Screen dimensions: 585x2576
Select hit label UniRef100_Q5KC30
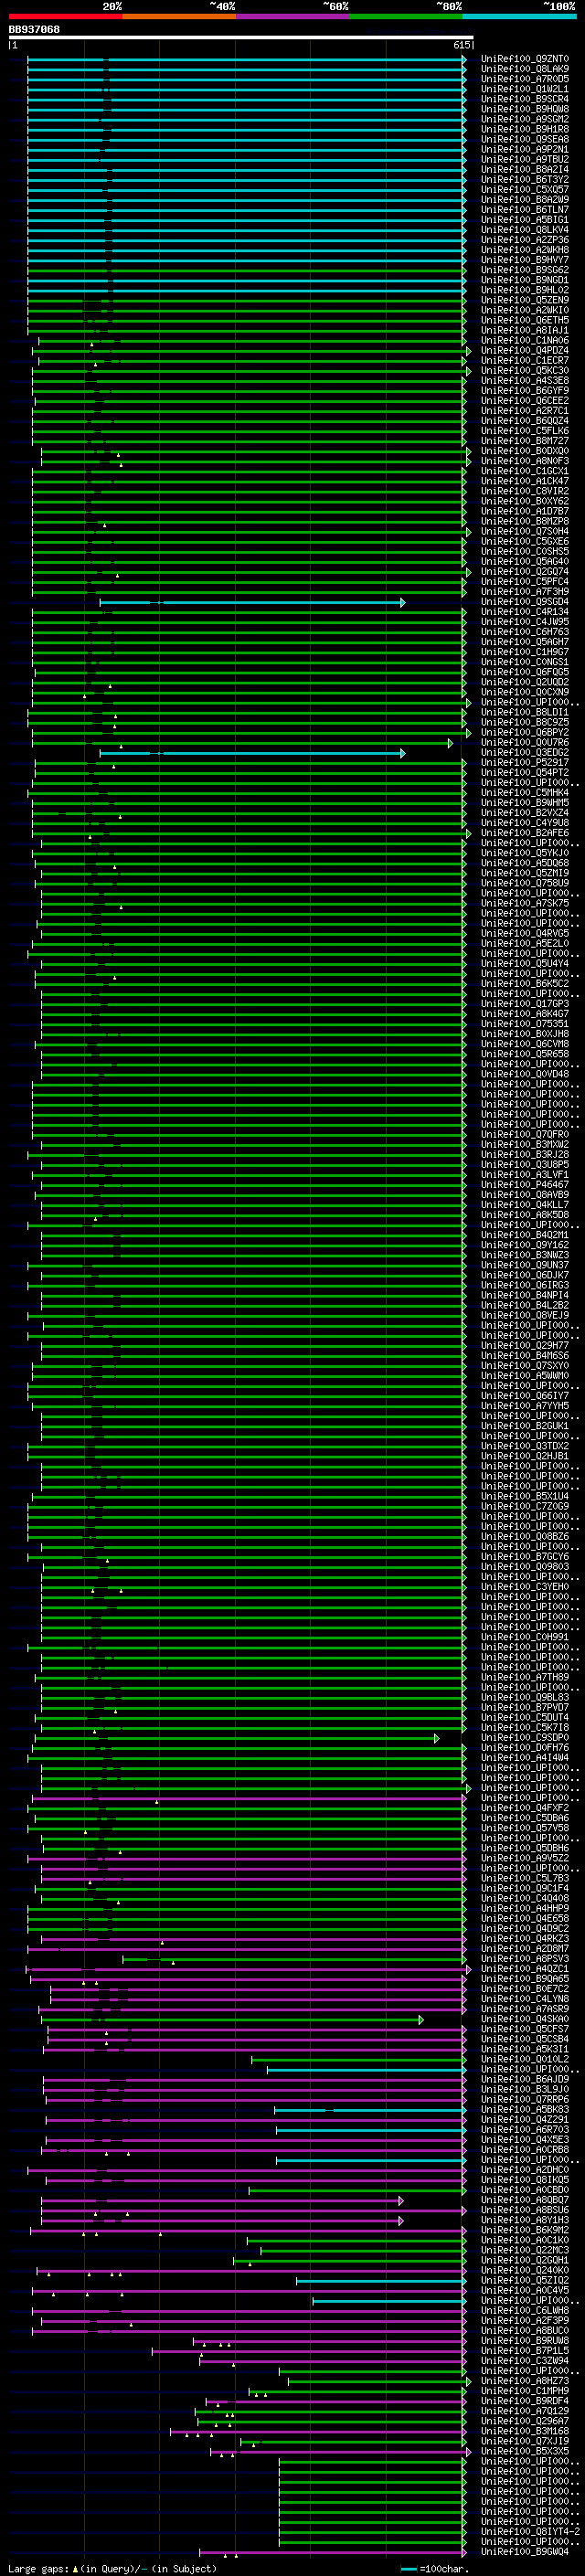525,370
